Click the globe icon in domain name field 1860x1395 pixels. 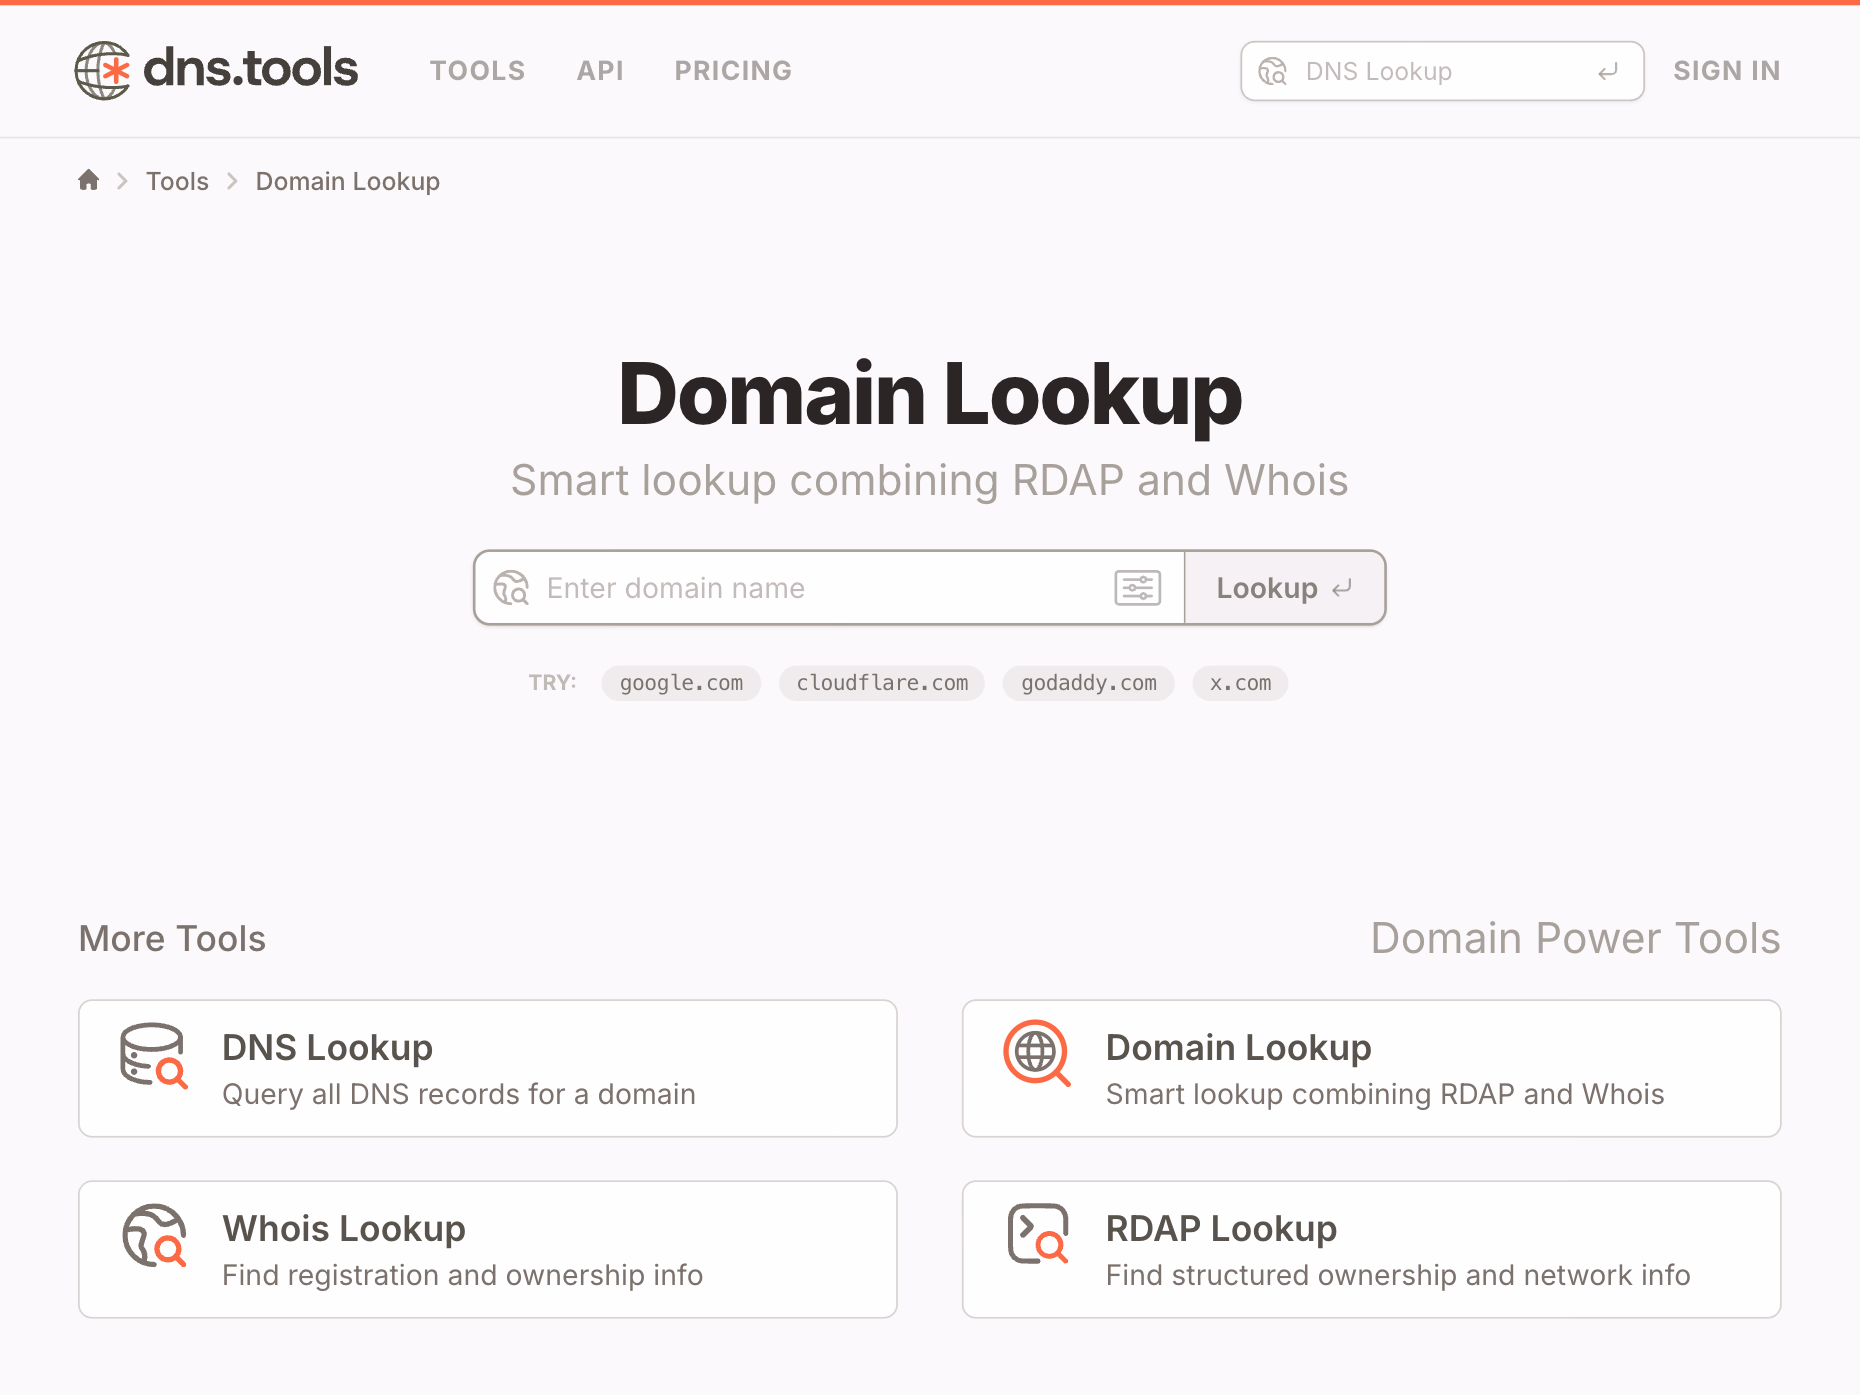[x=511, y=588]
